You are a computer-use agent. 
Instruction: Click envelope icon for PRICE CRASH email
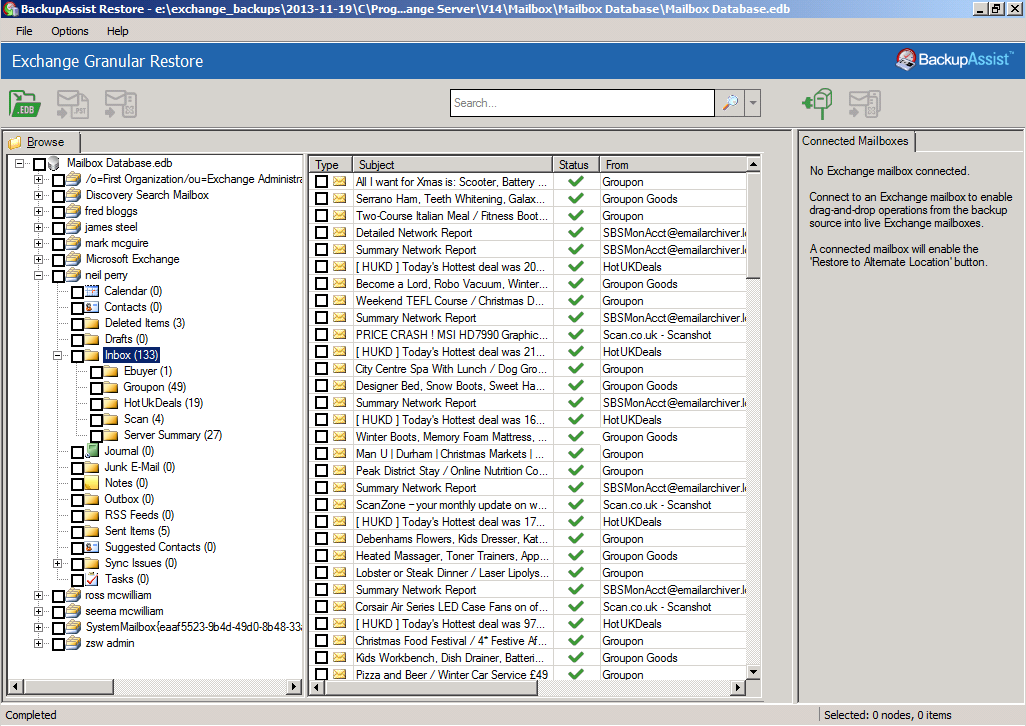point(340,334)
